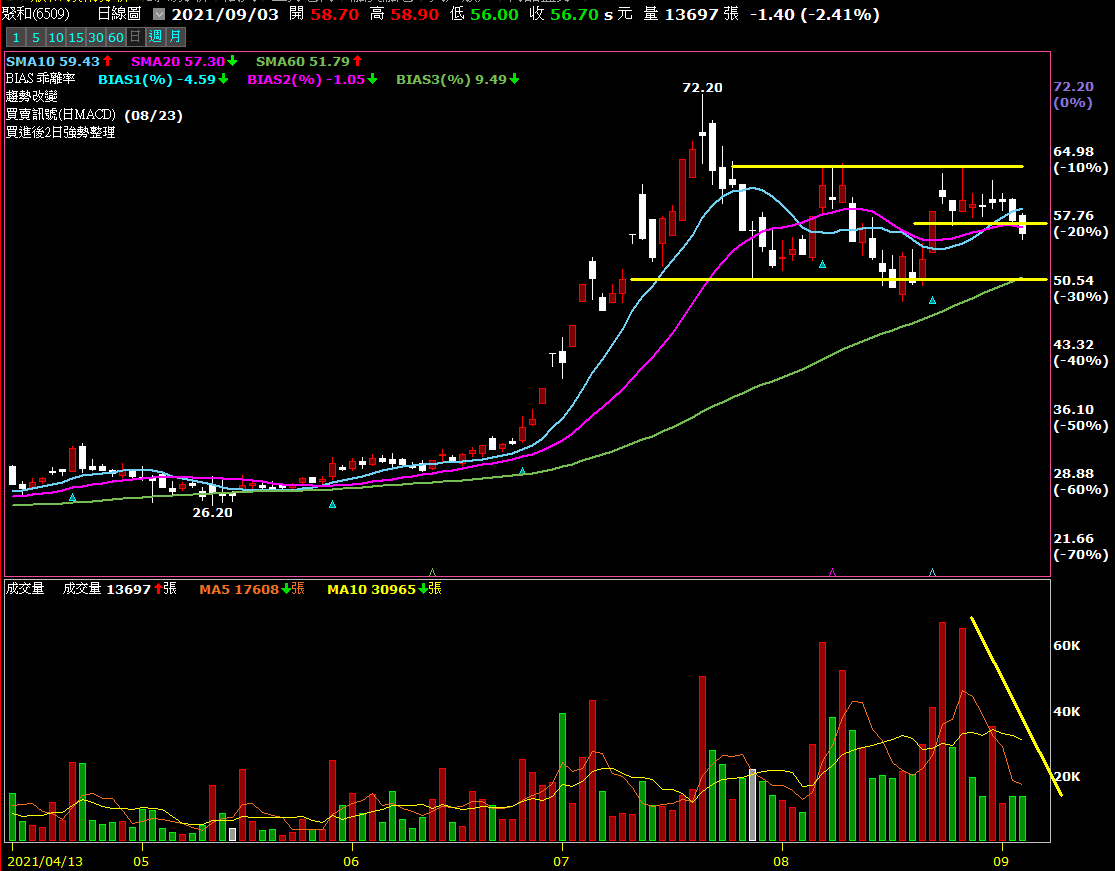Click the yellow volume downtrend line
This screenshot has width=1115, height=871.
(x=1015, y=706)
